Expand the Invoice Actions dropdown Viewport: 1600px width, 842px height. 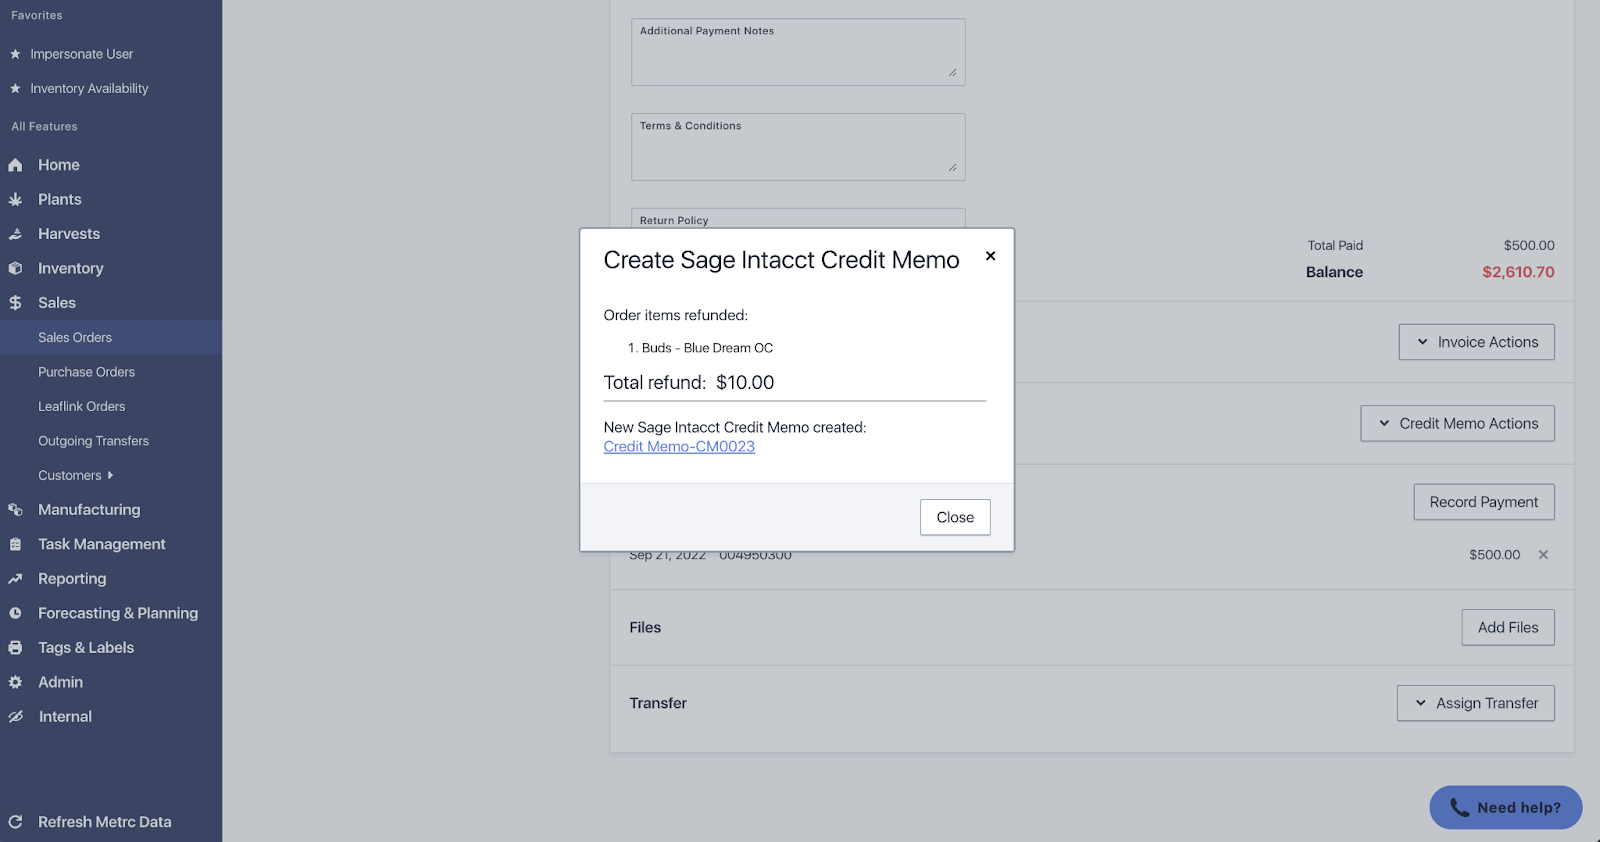[1476, 342]
